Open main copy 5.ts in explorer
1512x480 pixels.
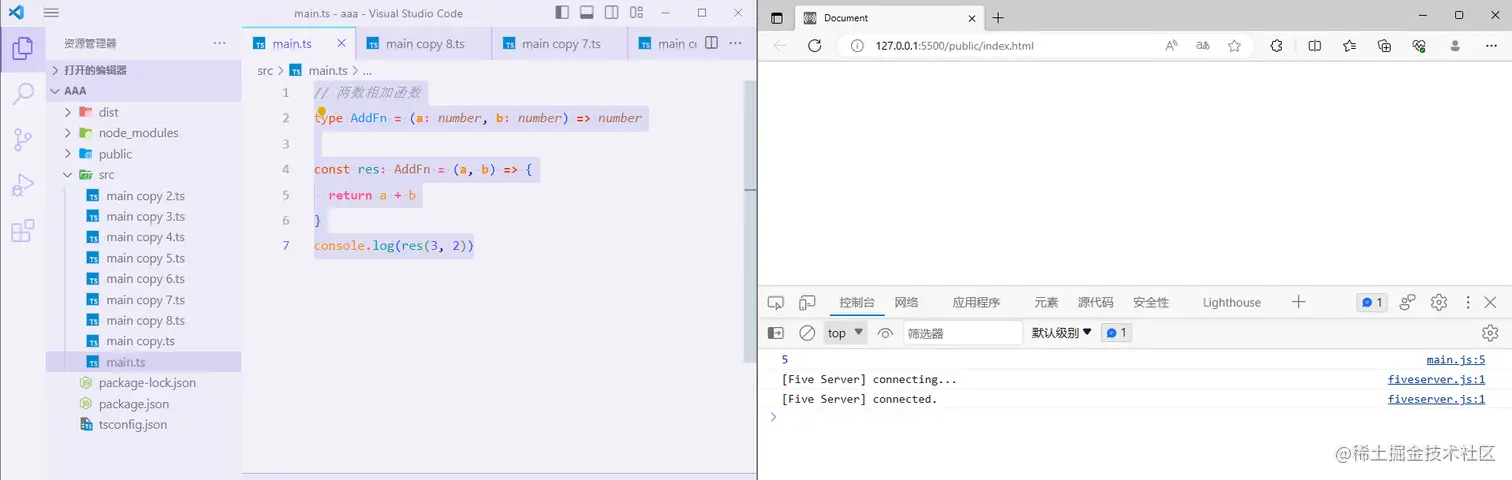(x=143, y=258)
